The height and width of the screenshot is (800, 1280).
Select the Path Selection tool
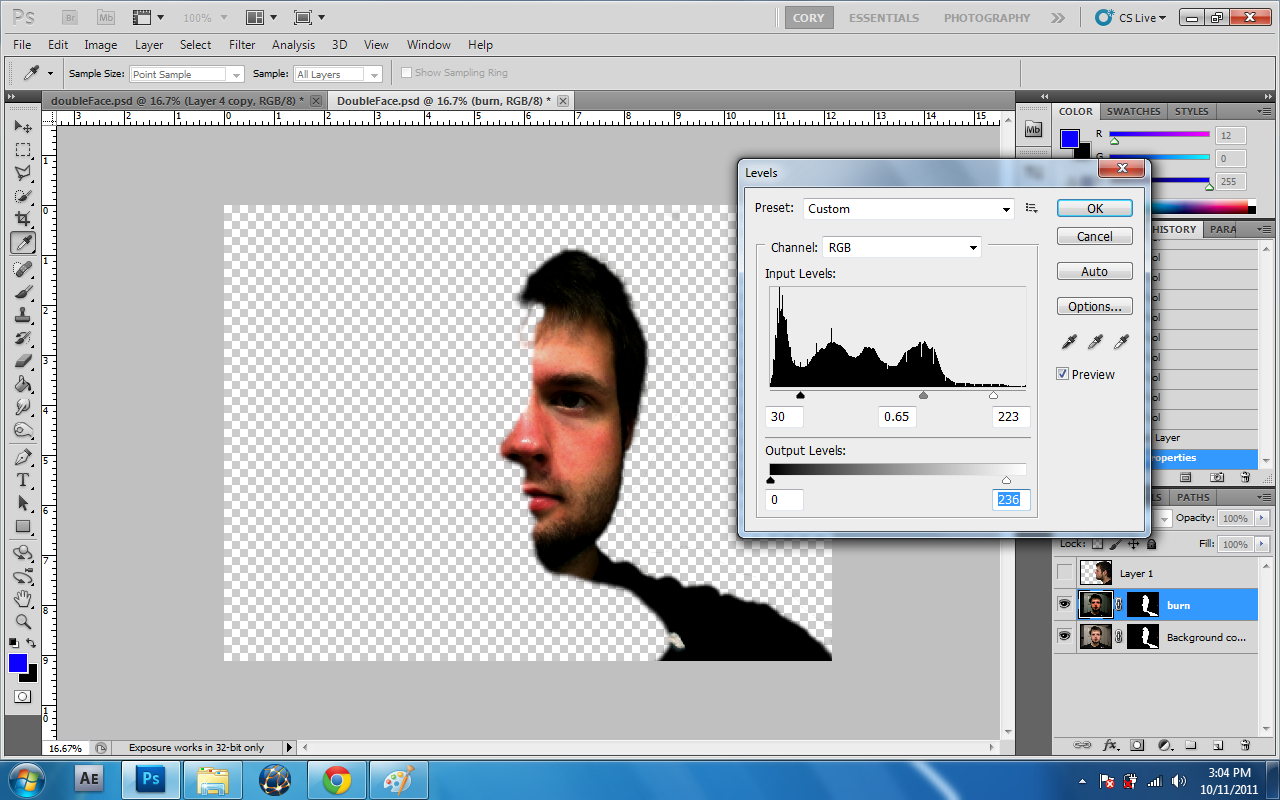coord(22,503)
